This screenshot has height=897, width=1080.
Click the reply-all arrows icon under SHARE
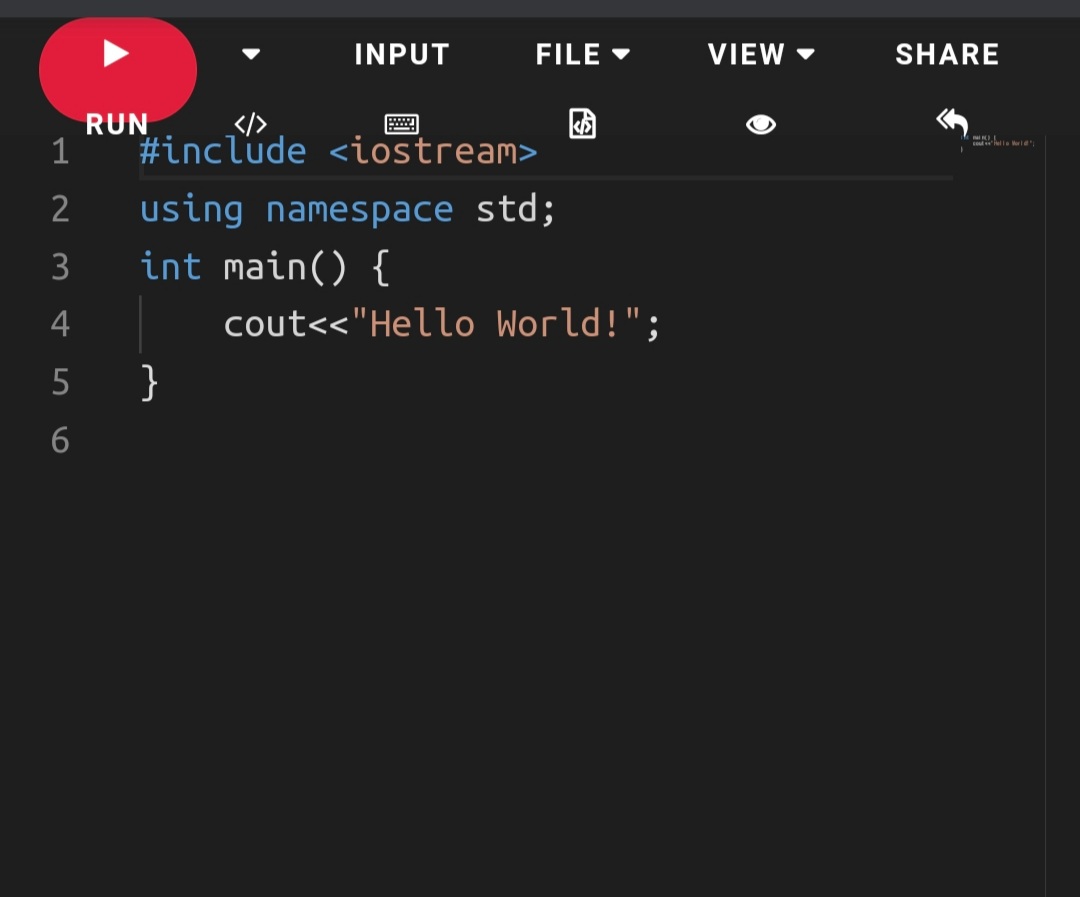(952, 122)
